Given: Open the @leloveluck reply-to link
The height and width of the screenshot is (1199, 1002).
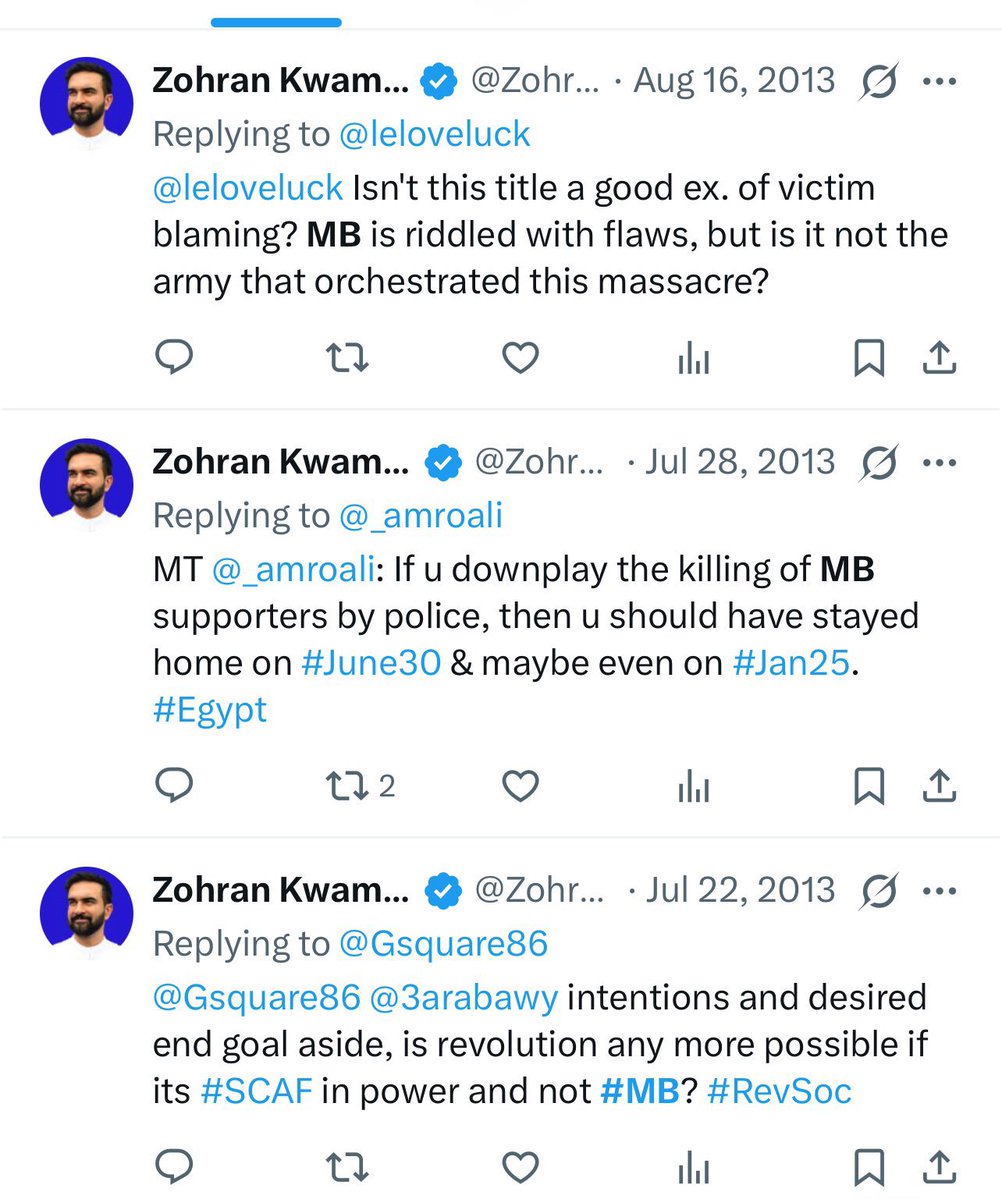Looking at the screenshot, I should coord(434,135).
